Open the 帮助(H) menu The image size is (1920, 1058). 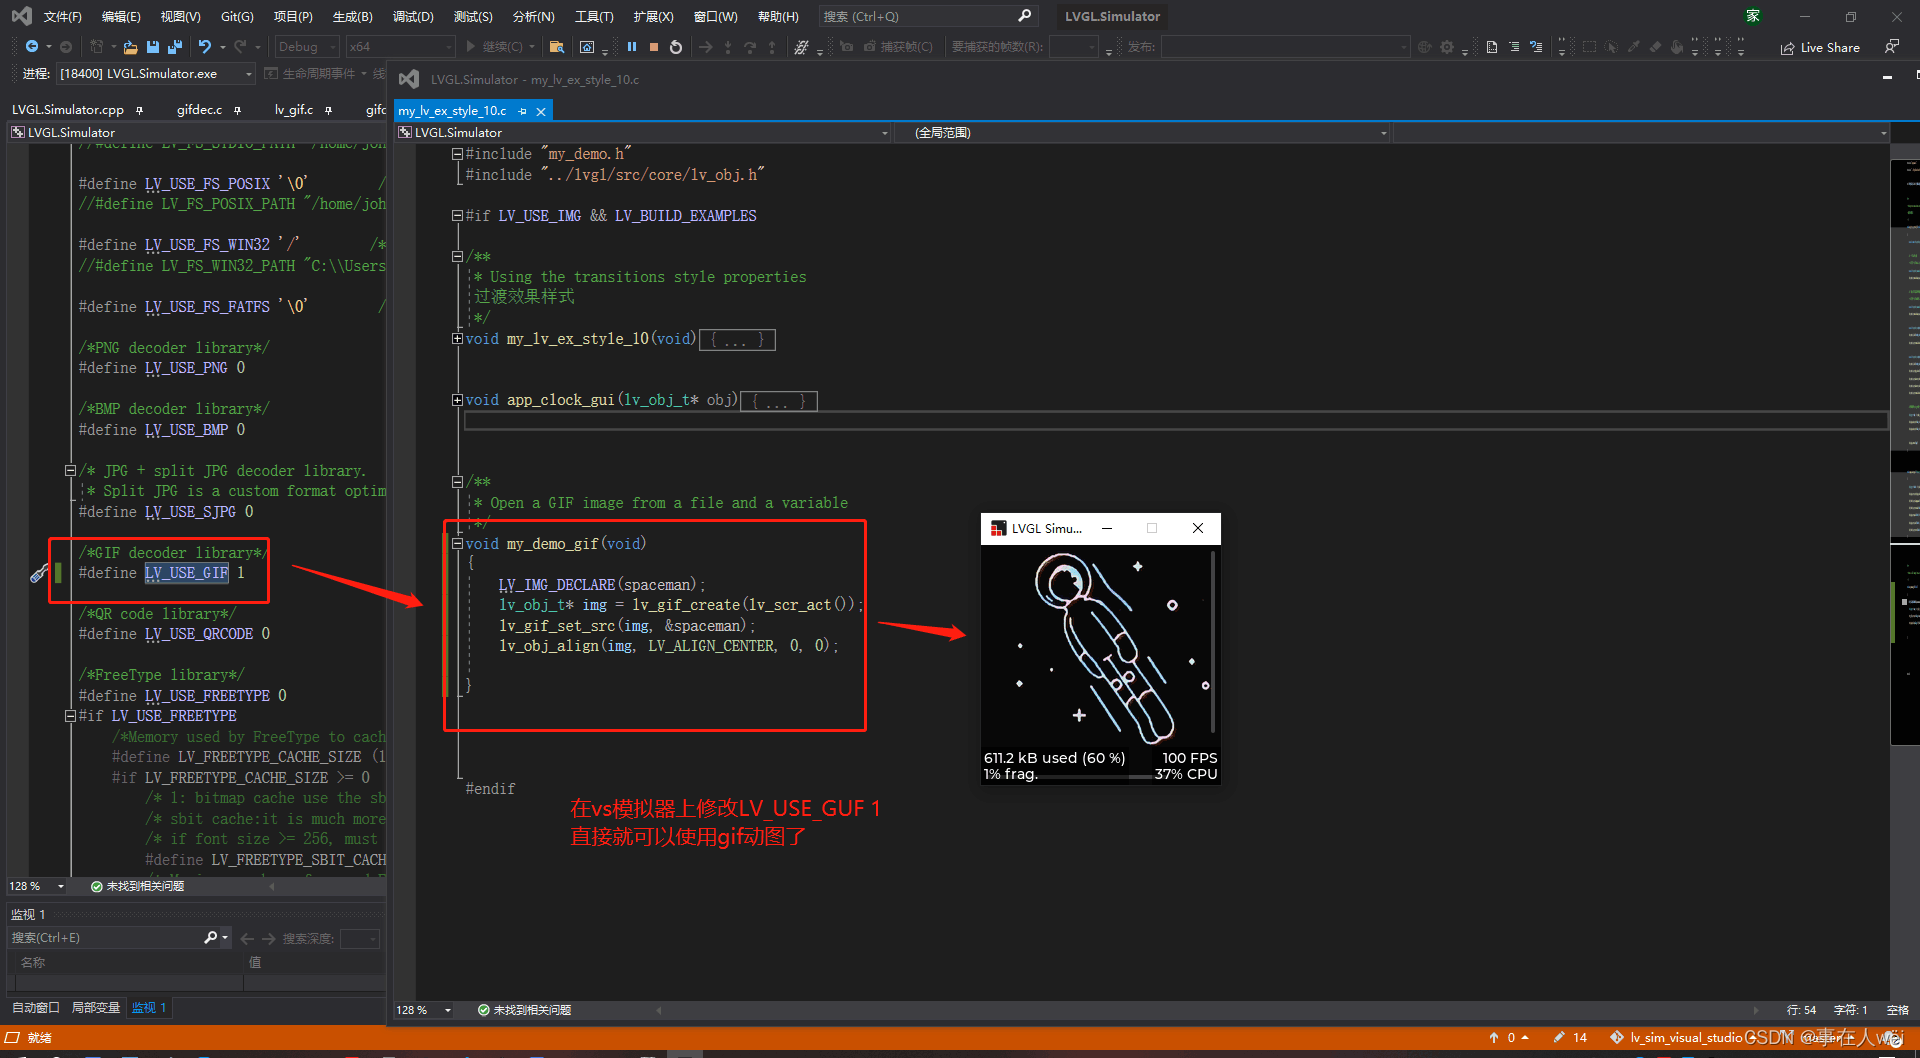[x=778, y=16]
